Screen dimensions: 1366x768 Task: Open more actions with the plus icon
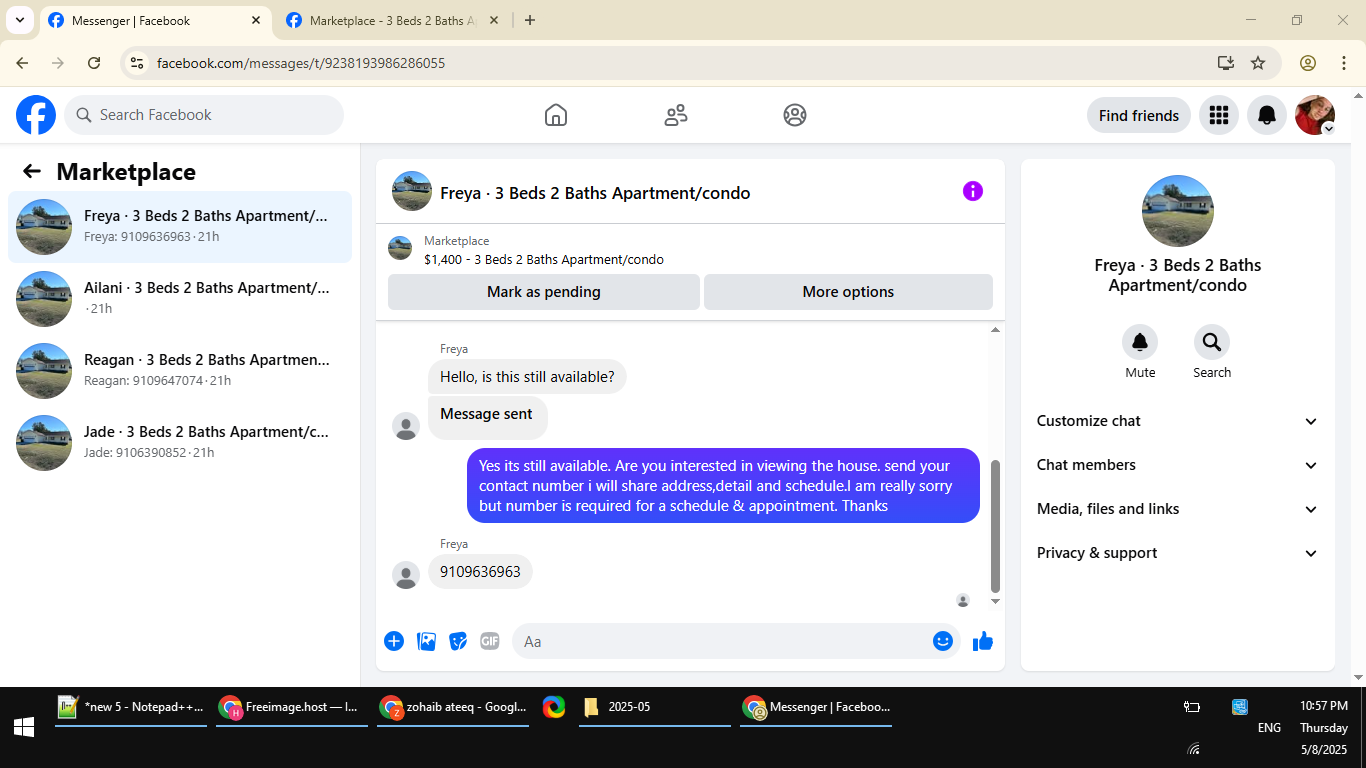[x=394, y=641]
